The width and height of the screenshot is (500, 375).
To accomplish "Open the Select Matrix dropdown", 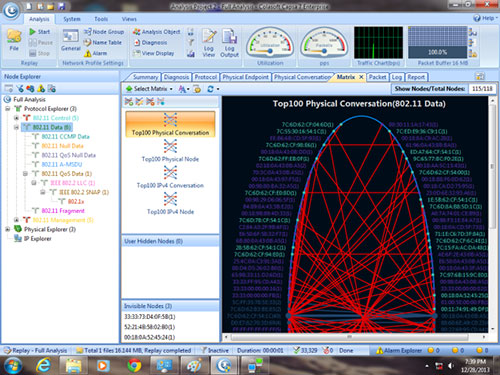I will [x=149, y=89].
